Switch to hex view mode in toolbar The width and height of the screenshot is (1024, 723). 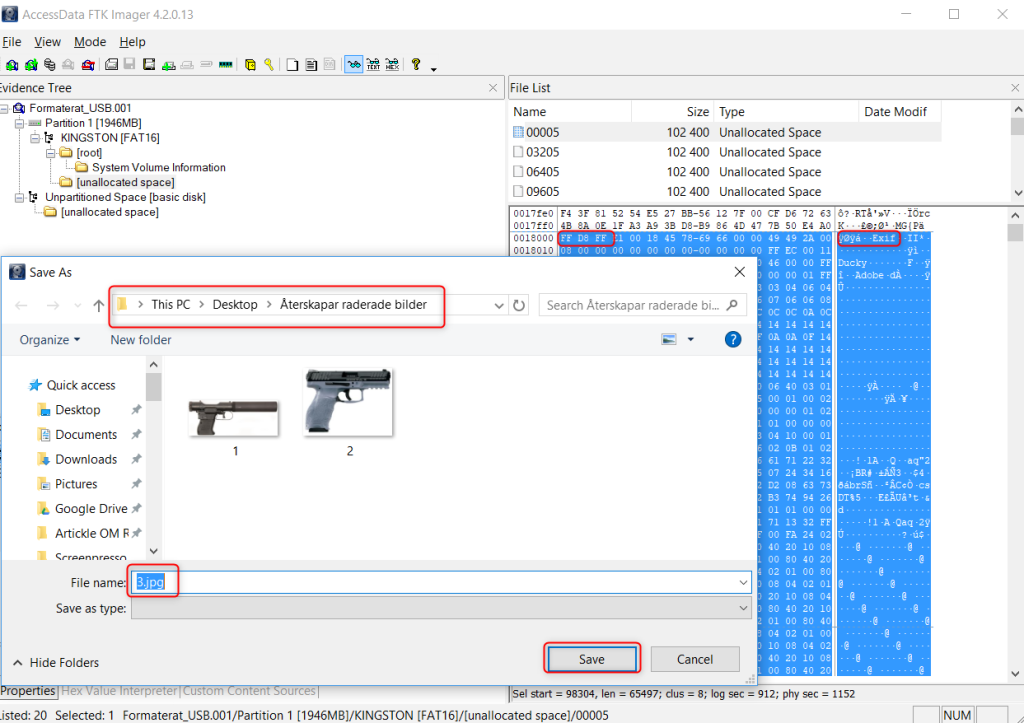point(391,65)
